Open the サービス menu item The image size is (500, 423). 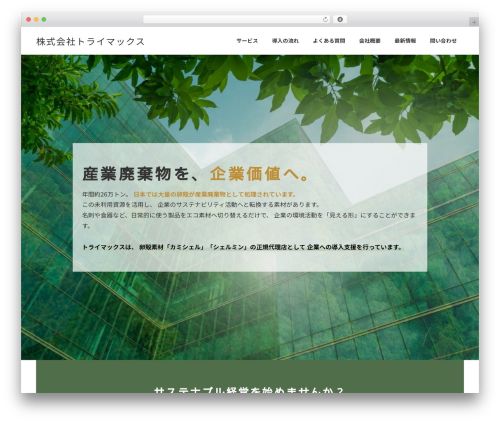click(x=247, y=41)
